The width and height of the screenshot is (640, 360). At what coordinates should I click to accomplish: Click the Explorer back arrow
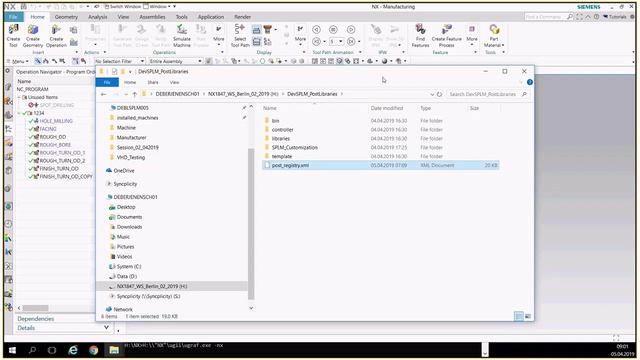pyautogui.click(x=104, y=94)
